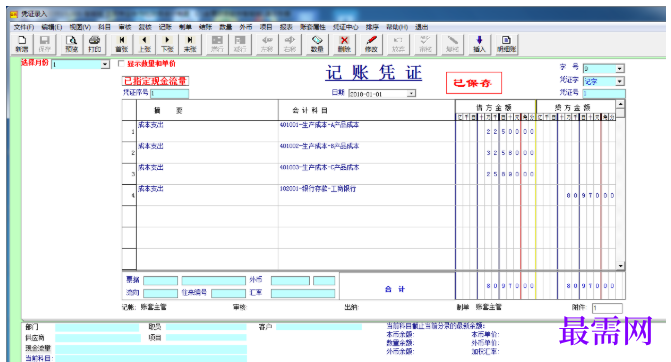Open the 帮助(H) menu
The width and height of the screenshot is (671, 362).
click(397, 27)
